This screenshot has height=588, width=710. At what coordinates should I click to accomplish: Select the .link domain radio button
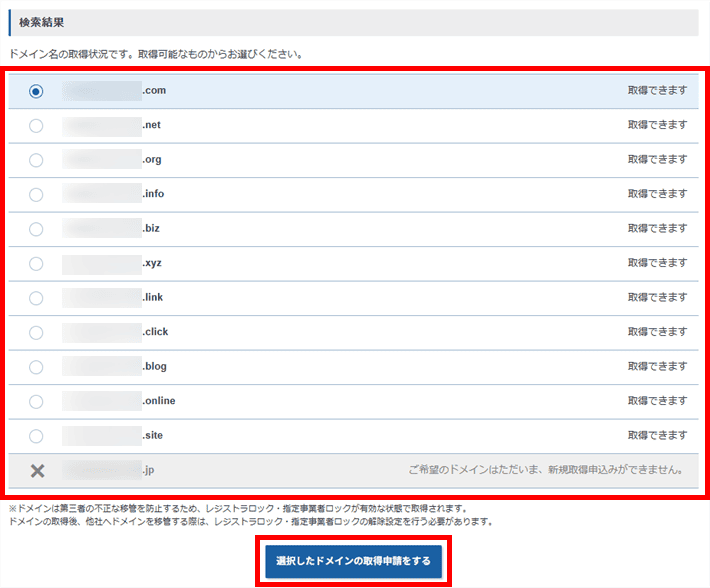(x=36, y=298)
